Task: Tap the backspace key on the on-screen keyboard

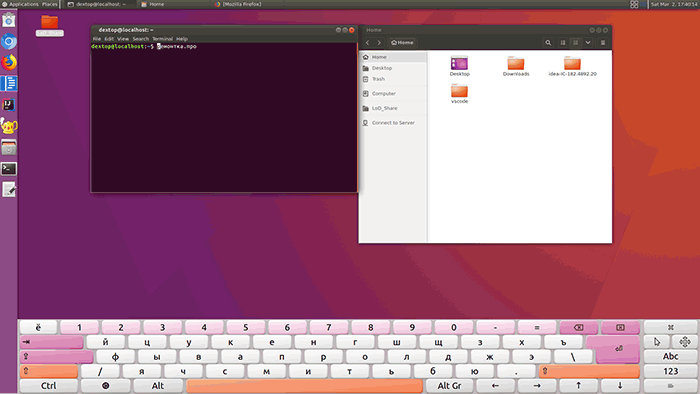Action: click(x=579, y=328)
